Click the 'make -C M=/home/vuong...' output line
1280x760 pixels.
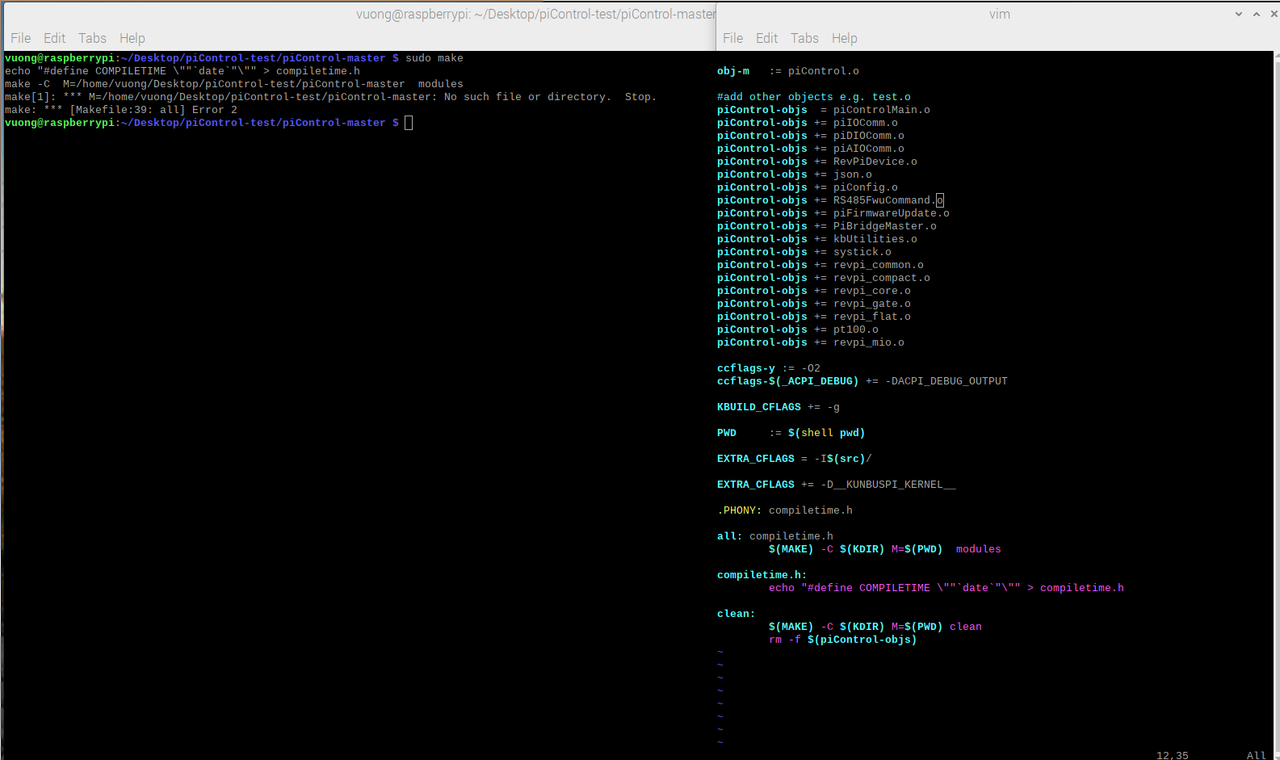(x=234, y=84)
